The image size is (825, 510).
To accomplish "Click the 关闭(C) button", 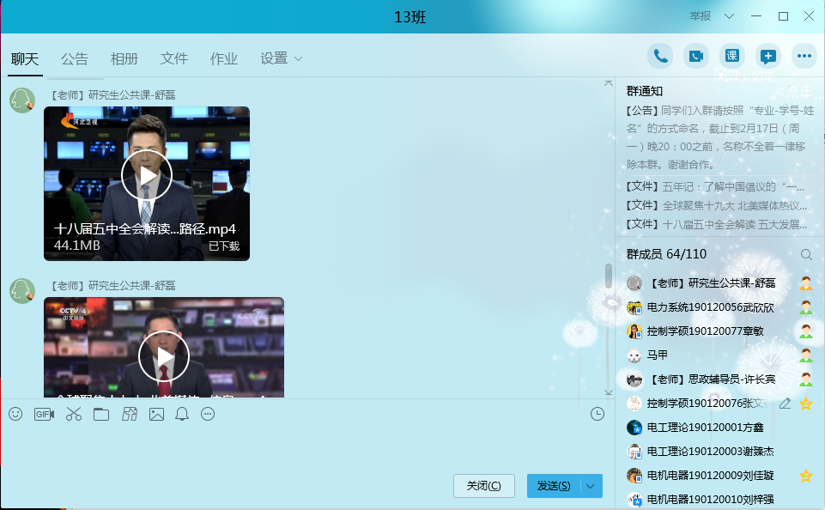I will (484, 486).
